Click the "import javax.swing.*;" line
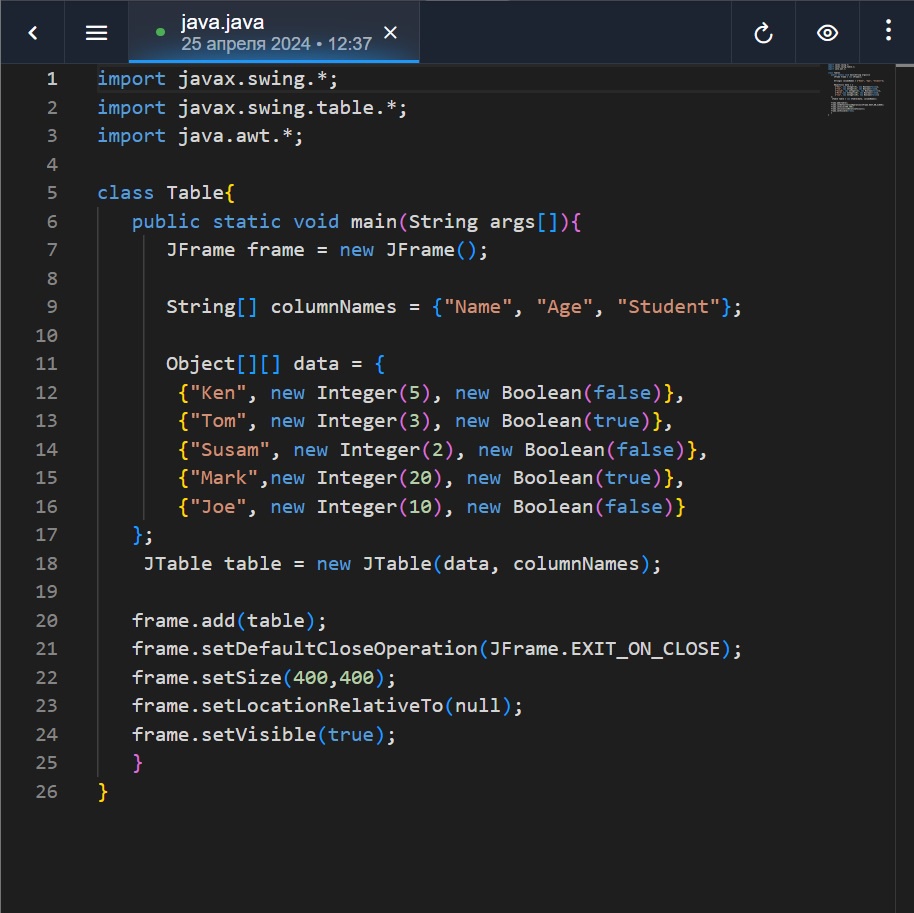The image size is (914, 913). click(x=217, y=79)
